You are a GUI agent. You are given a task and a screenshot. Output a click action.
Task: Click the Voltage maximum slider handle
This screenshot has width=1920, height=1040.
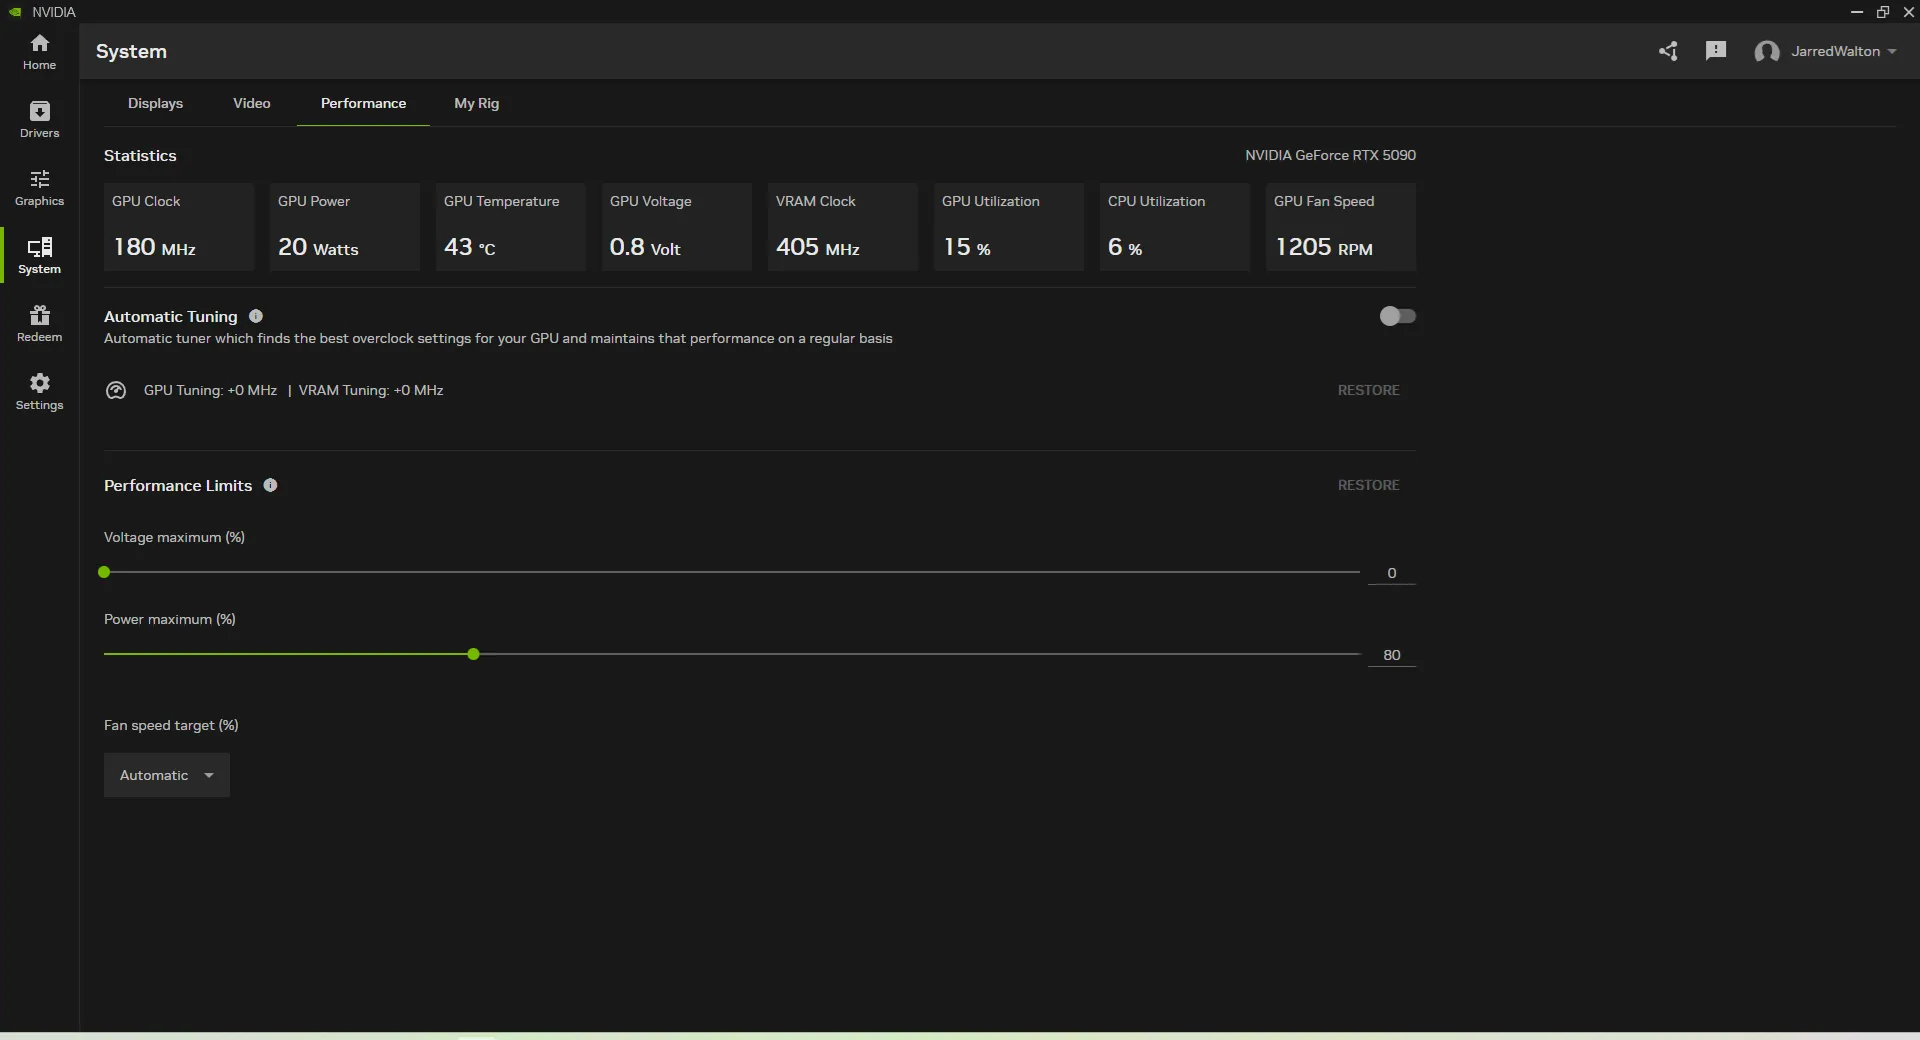pyautogui.click(x=104, y=572)
